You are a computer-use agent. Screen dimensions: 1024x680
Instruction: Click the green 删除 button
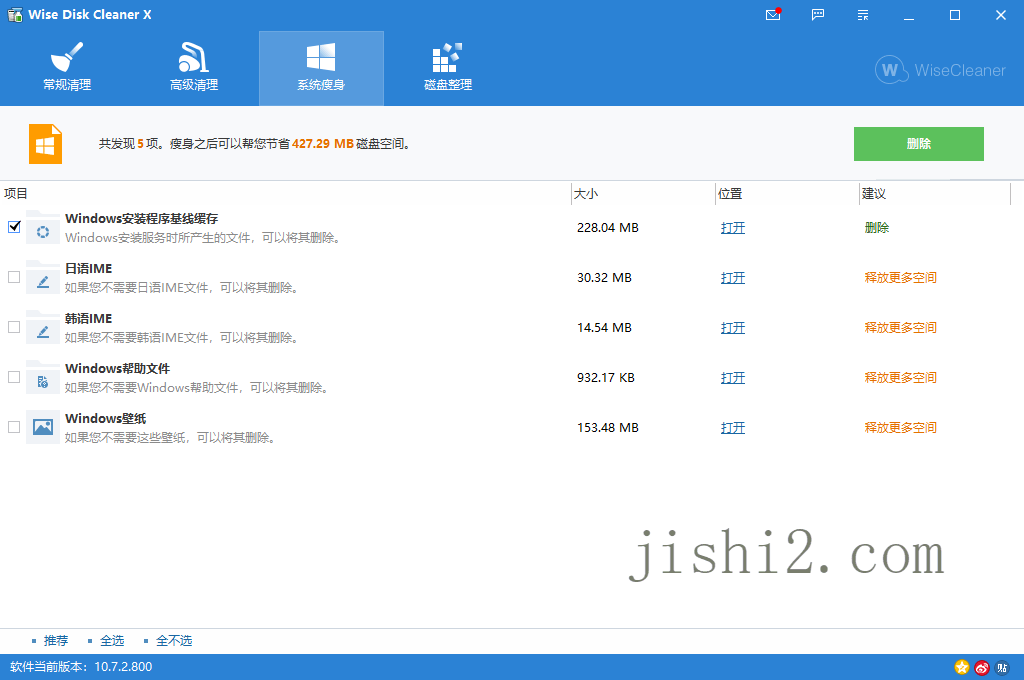[918, 144]
